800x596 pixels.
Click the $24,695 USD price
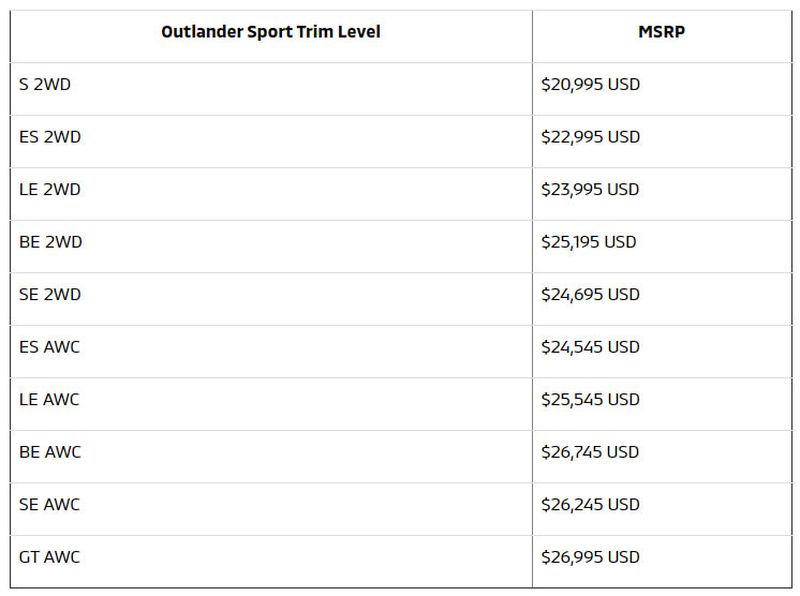pyautogui.click(x=590, y=294)
